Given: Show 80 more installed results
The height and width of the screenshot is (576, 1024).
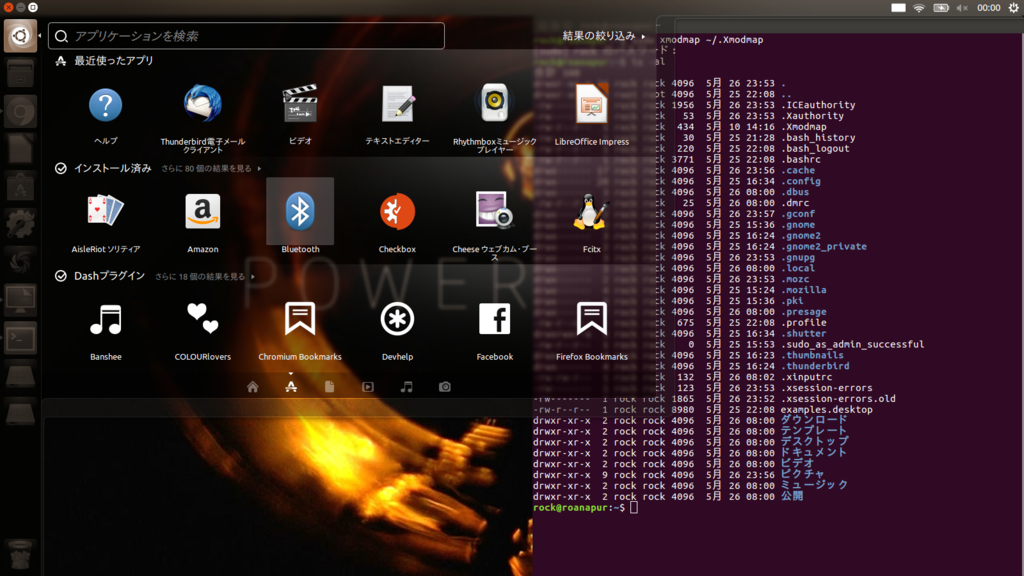Looking at the screenshot, I should [211, 168].
